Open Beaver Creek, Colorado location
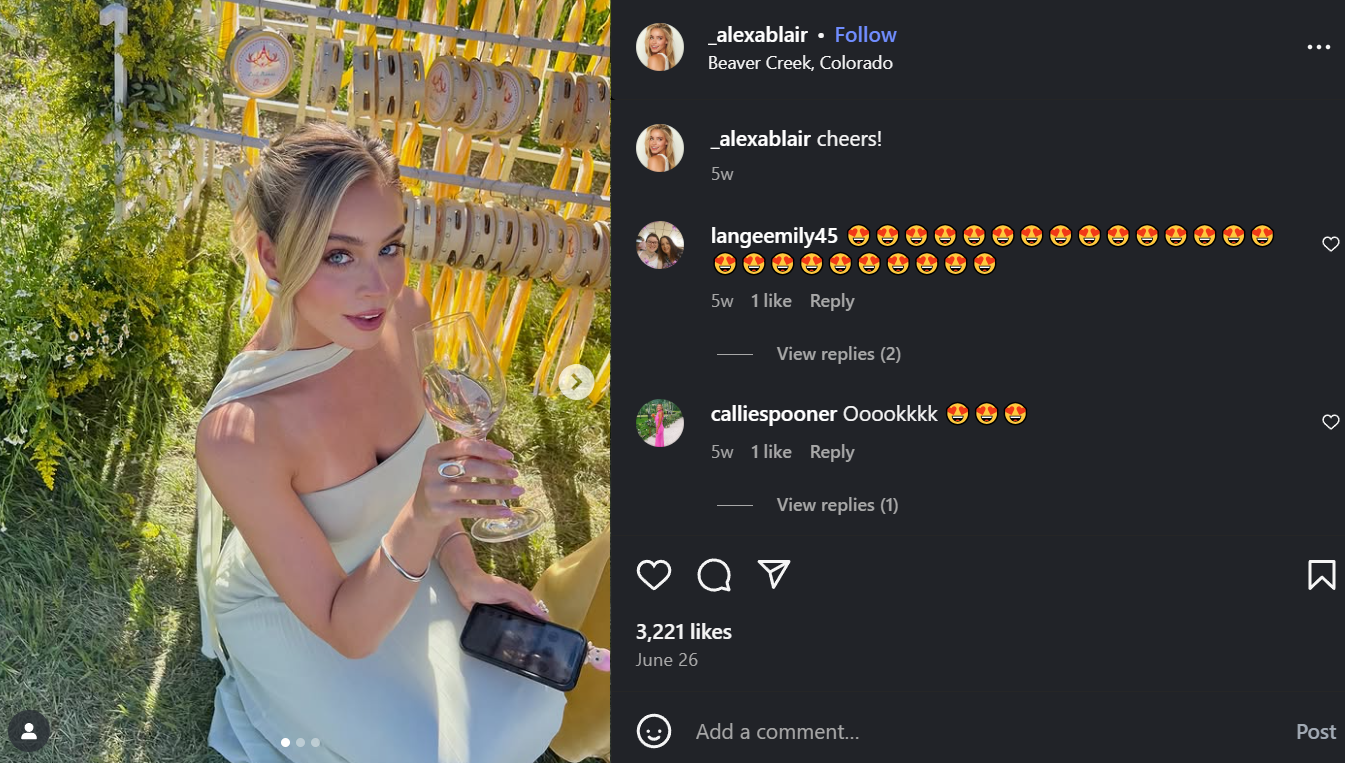Screen dimensions: 1345x763 click(800, 63)
